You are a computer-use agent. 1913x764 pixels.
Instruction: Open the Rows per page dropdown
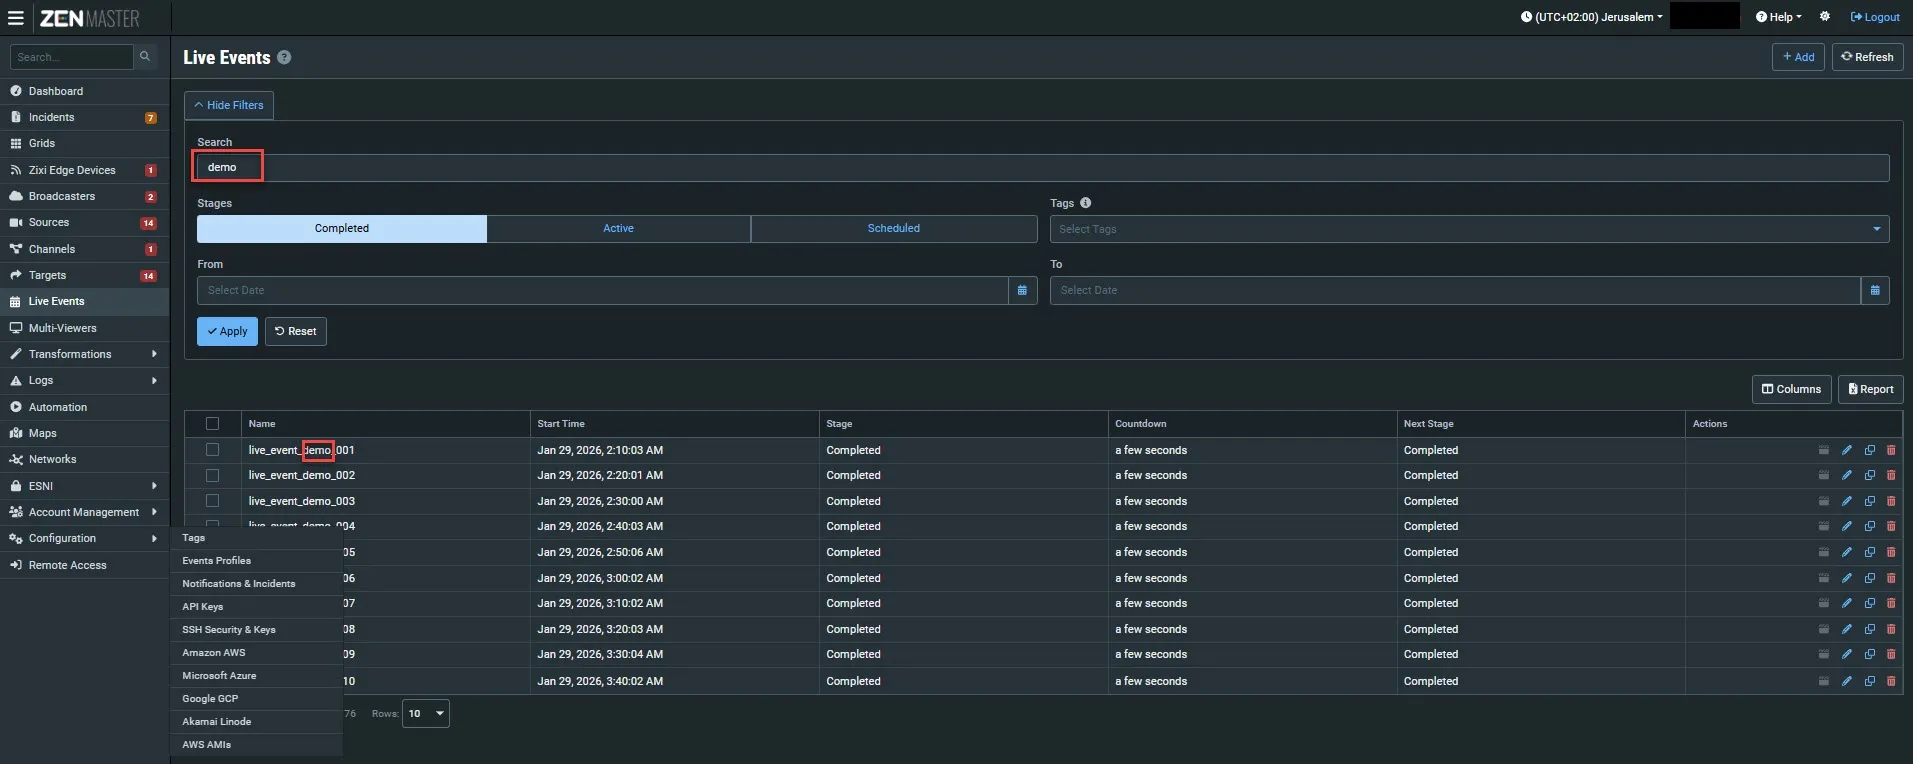(x=425, y=713)
